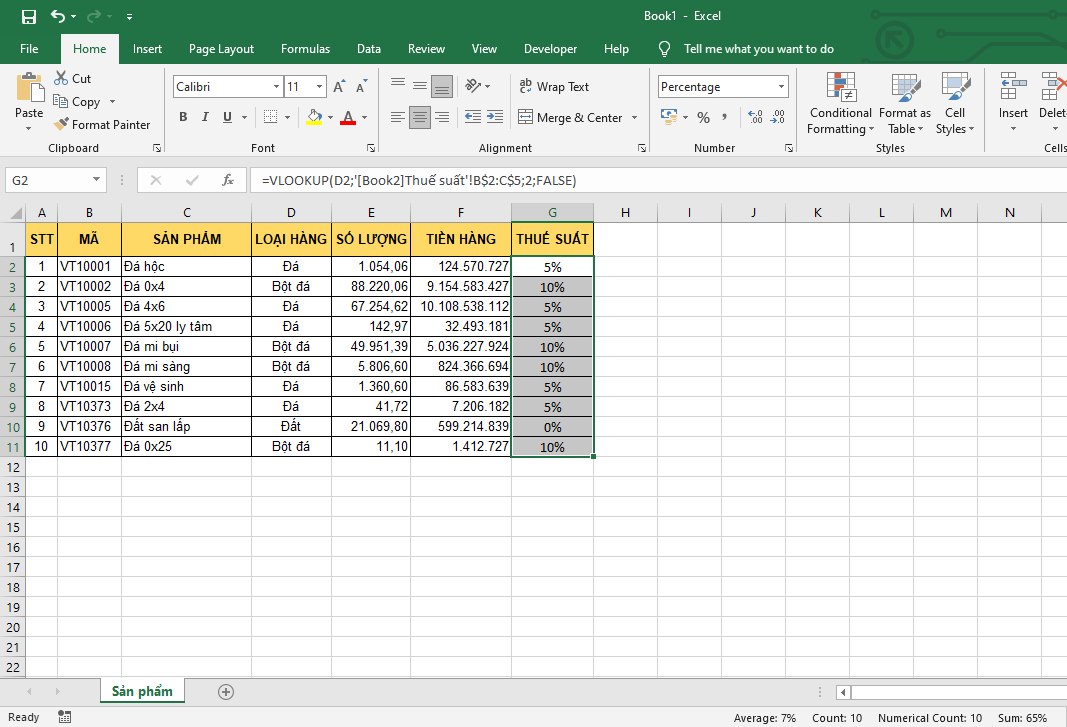This screenshot has width=1067, height=727.
Task: Toggle bold formatting
Action: point(183,118)
